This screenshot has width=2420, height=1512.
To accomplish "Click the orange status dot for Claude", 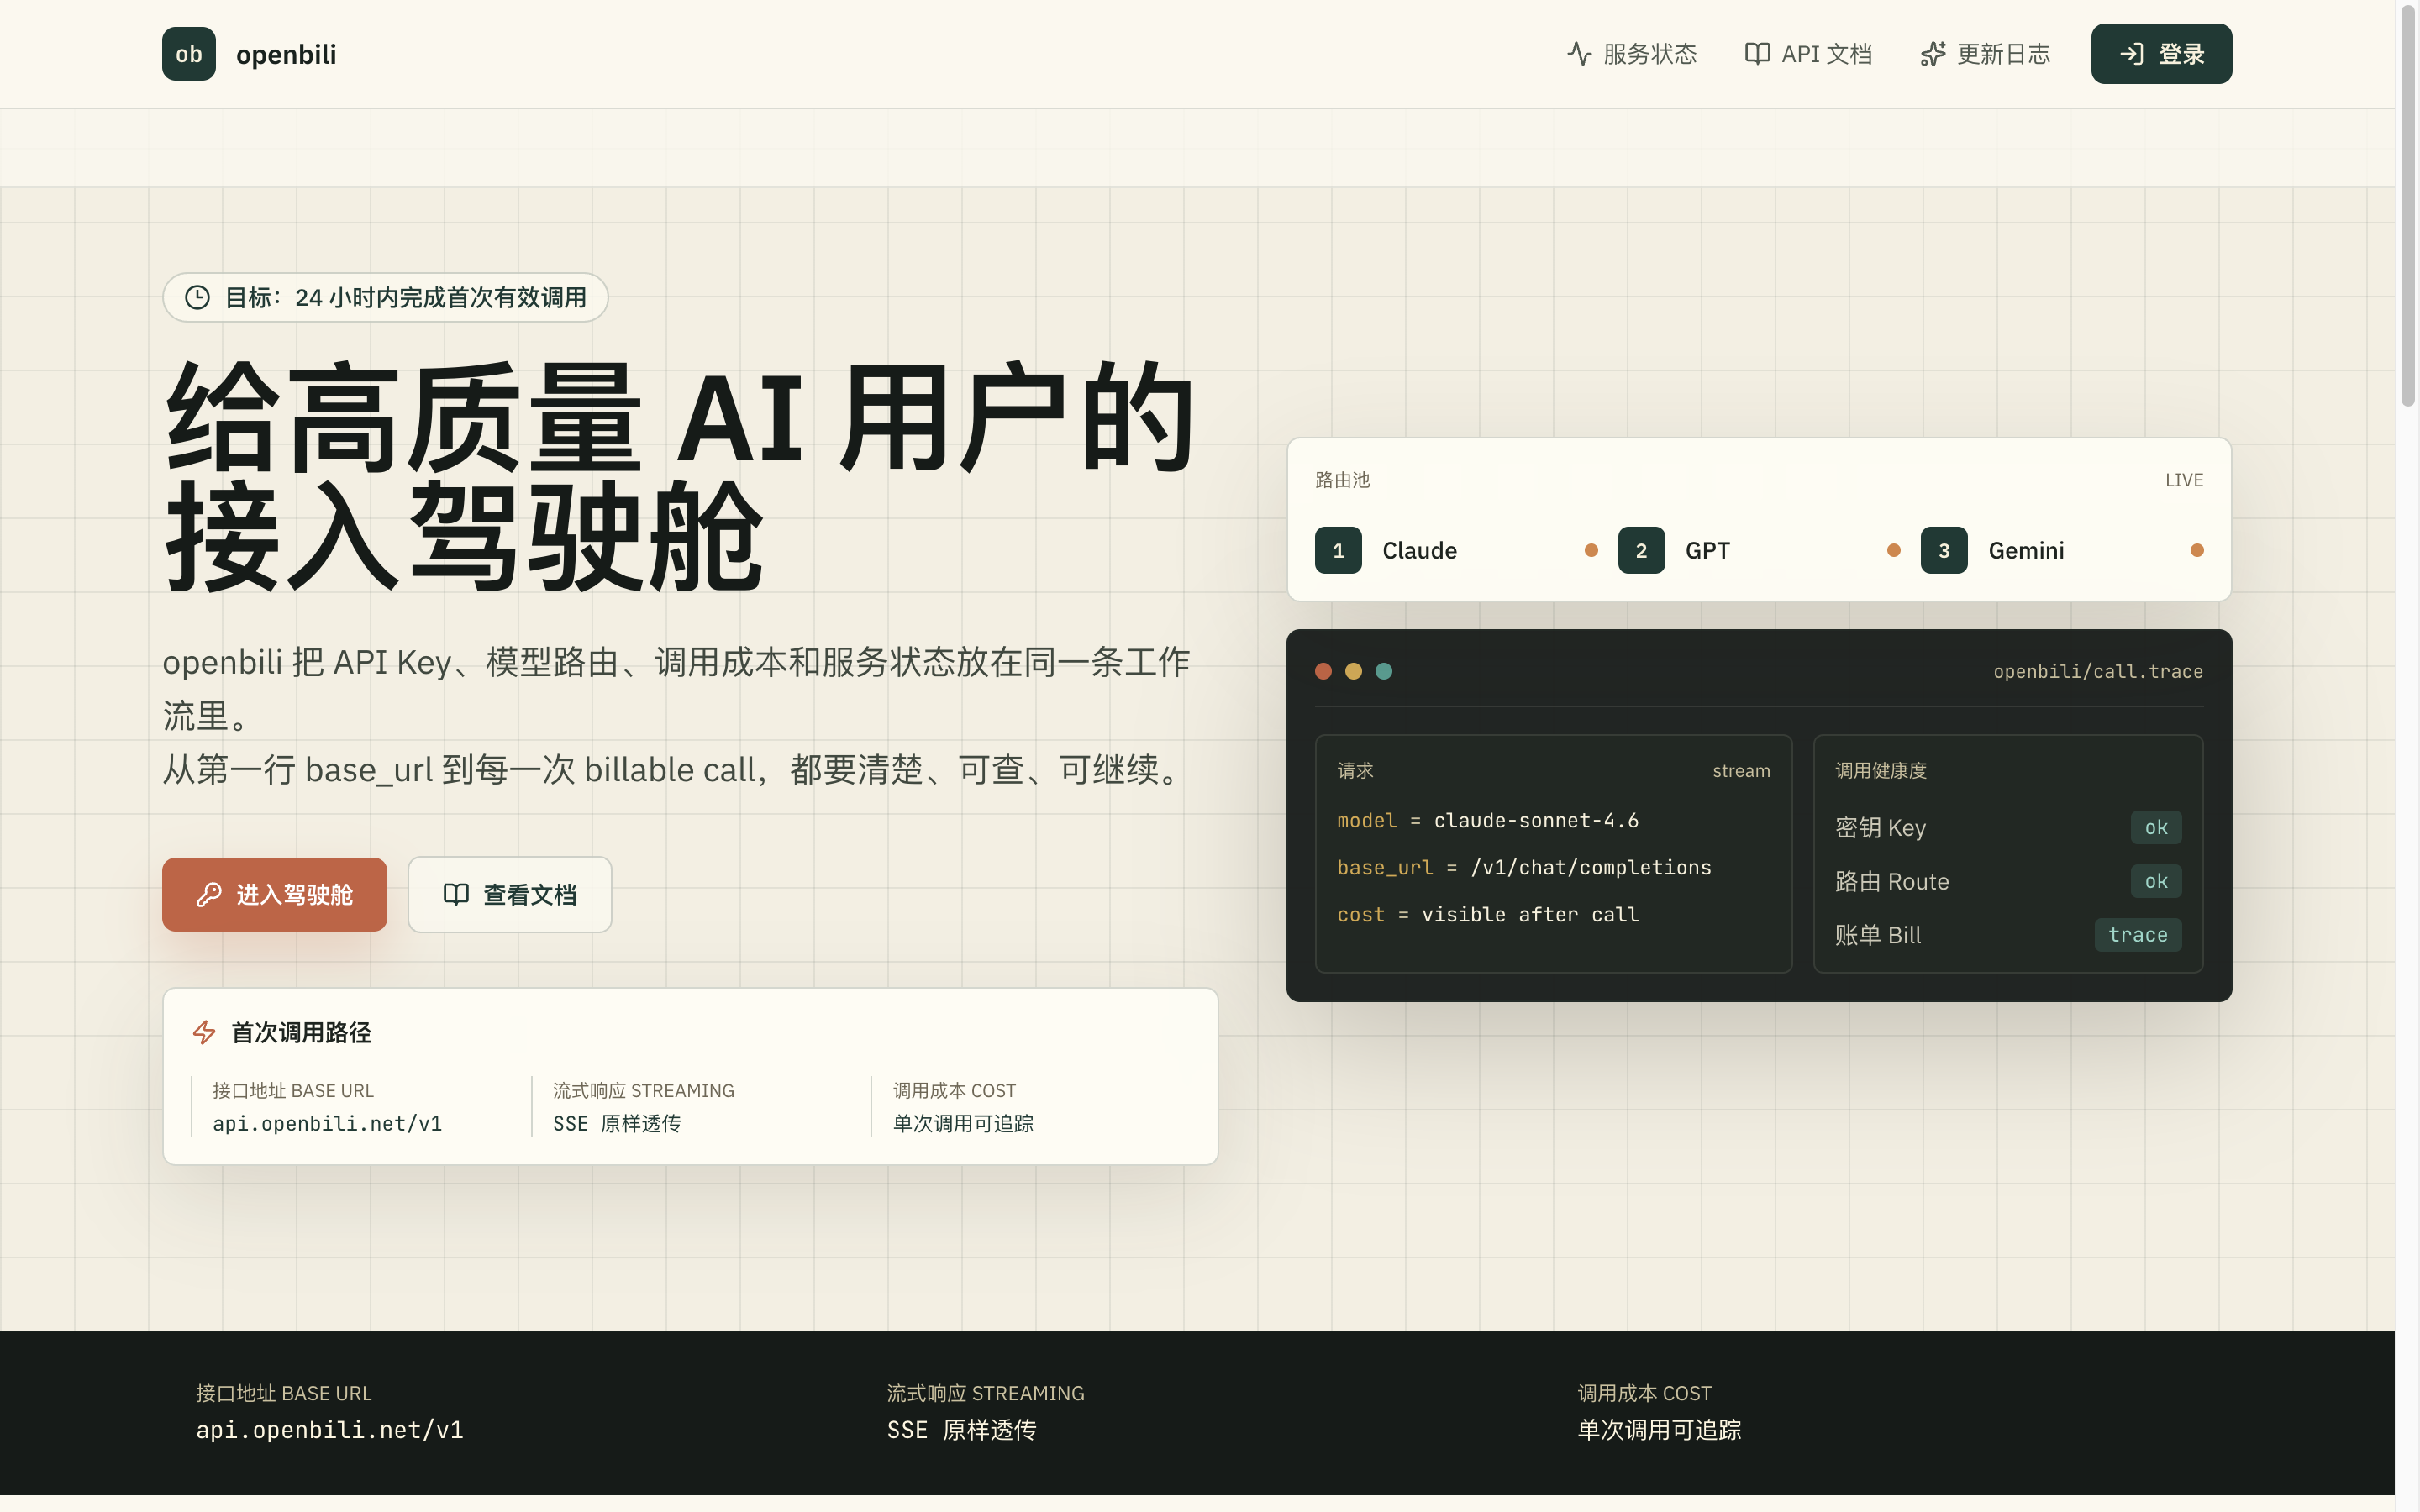I will click(x=1591, y=550).
